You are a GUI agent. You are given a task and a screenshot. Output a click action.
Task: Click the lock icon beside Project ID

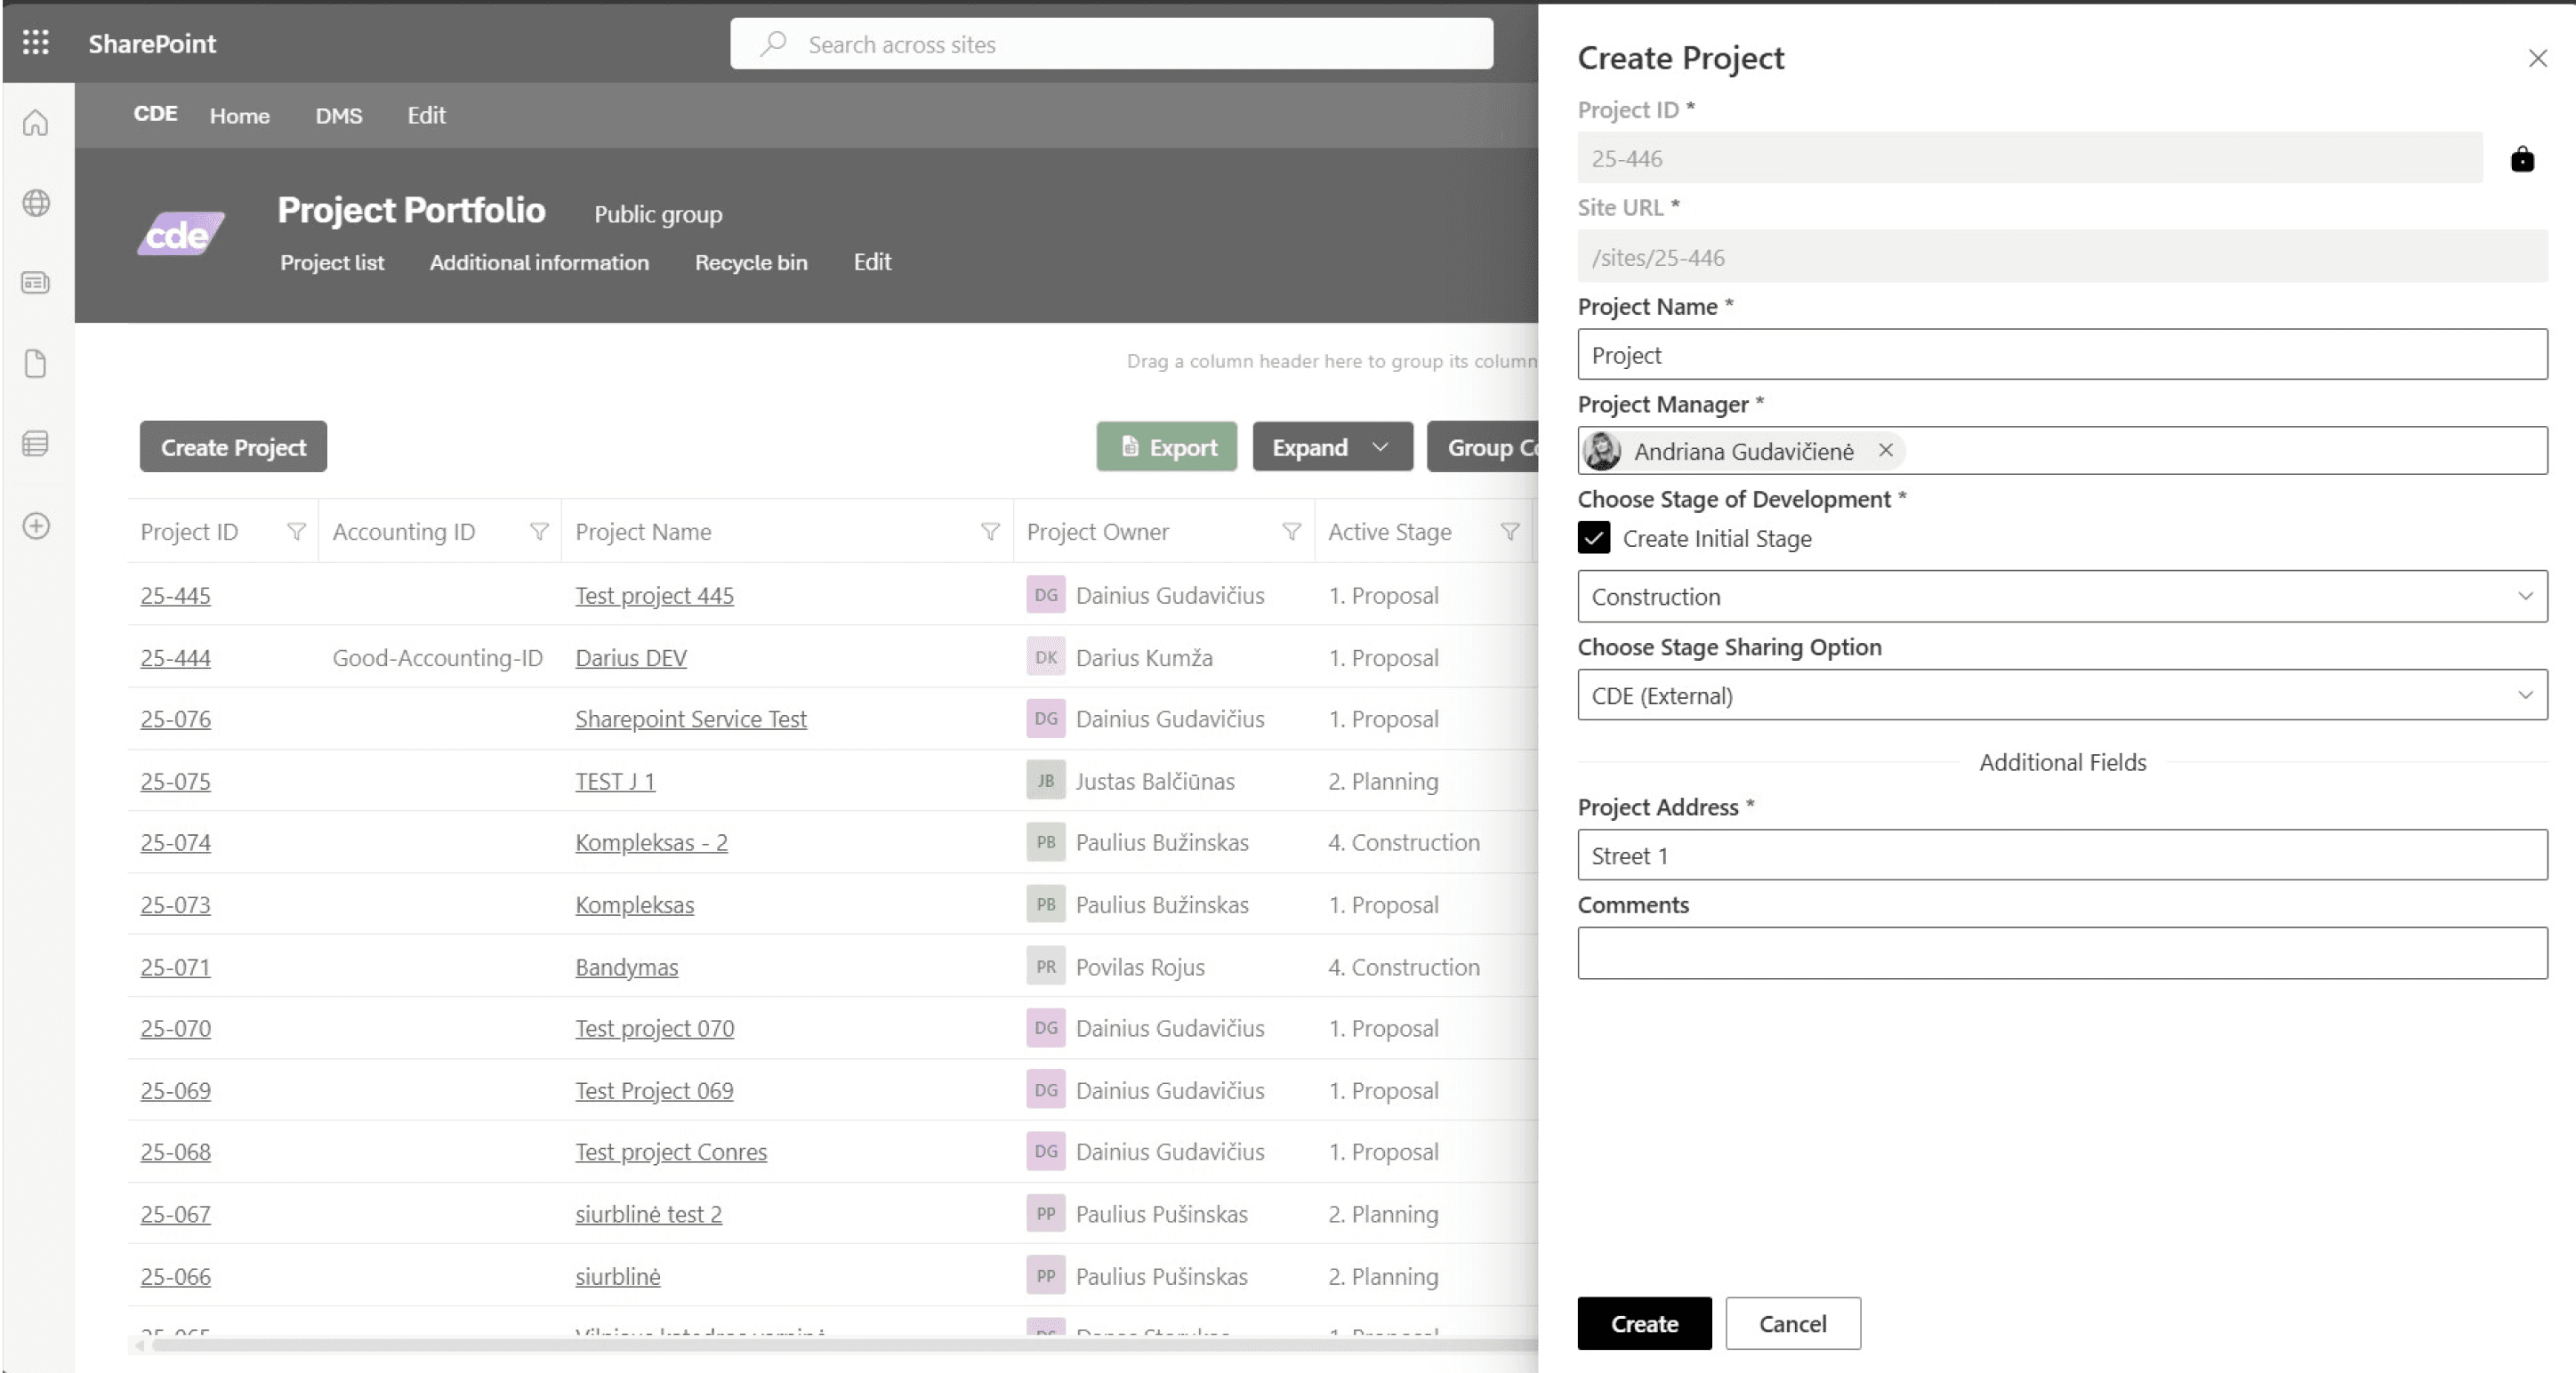coord(2521,159)
